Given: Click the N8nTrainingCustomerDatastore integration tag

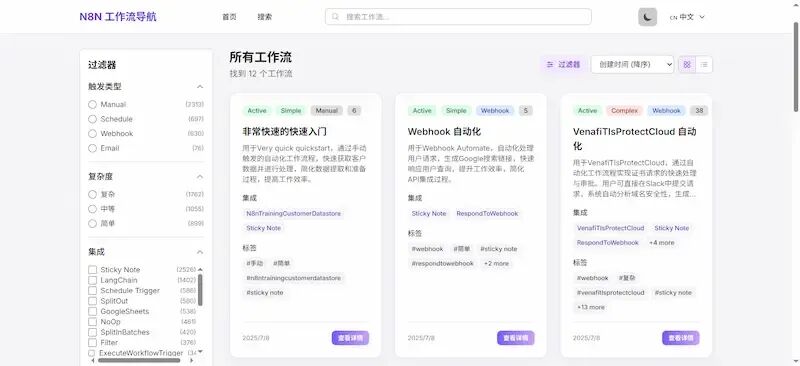Looking at the screenshot, I should pos(293,213).
